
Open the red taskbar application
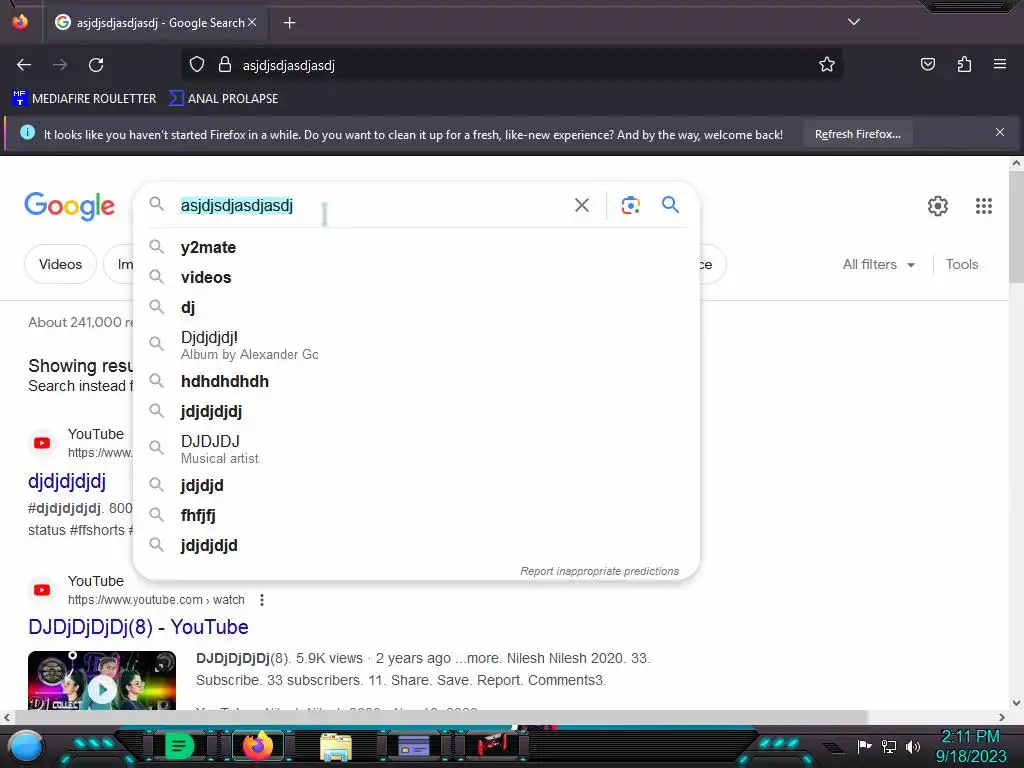pyautogui.click(x=492, y=746)
